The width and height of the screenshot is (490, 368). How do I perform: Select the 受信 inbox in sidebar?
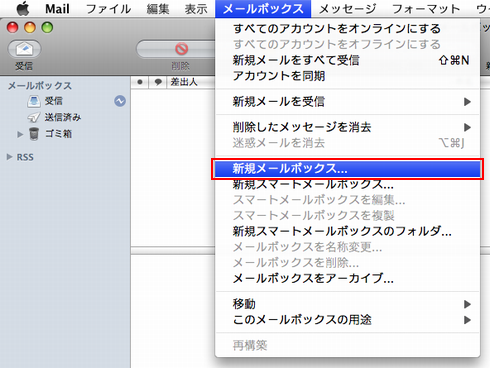54,101
